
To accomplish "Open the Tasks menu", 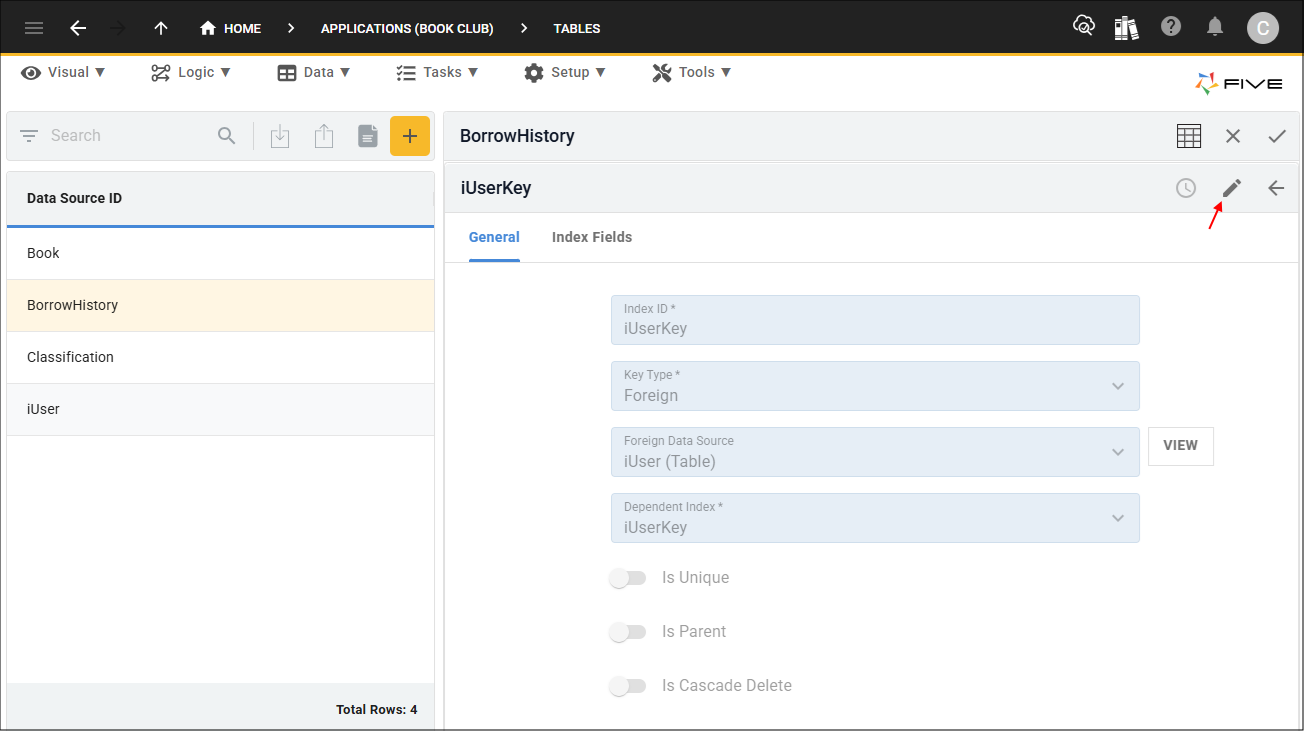I will click(x=437, y=72).
